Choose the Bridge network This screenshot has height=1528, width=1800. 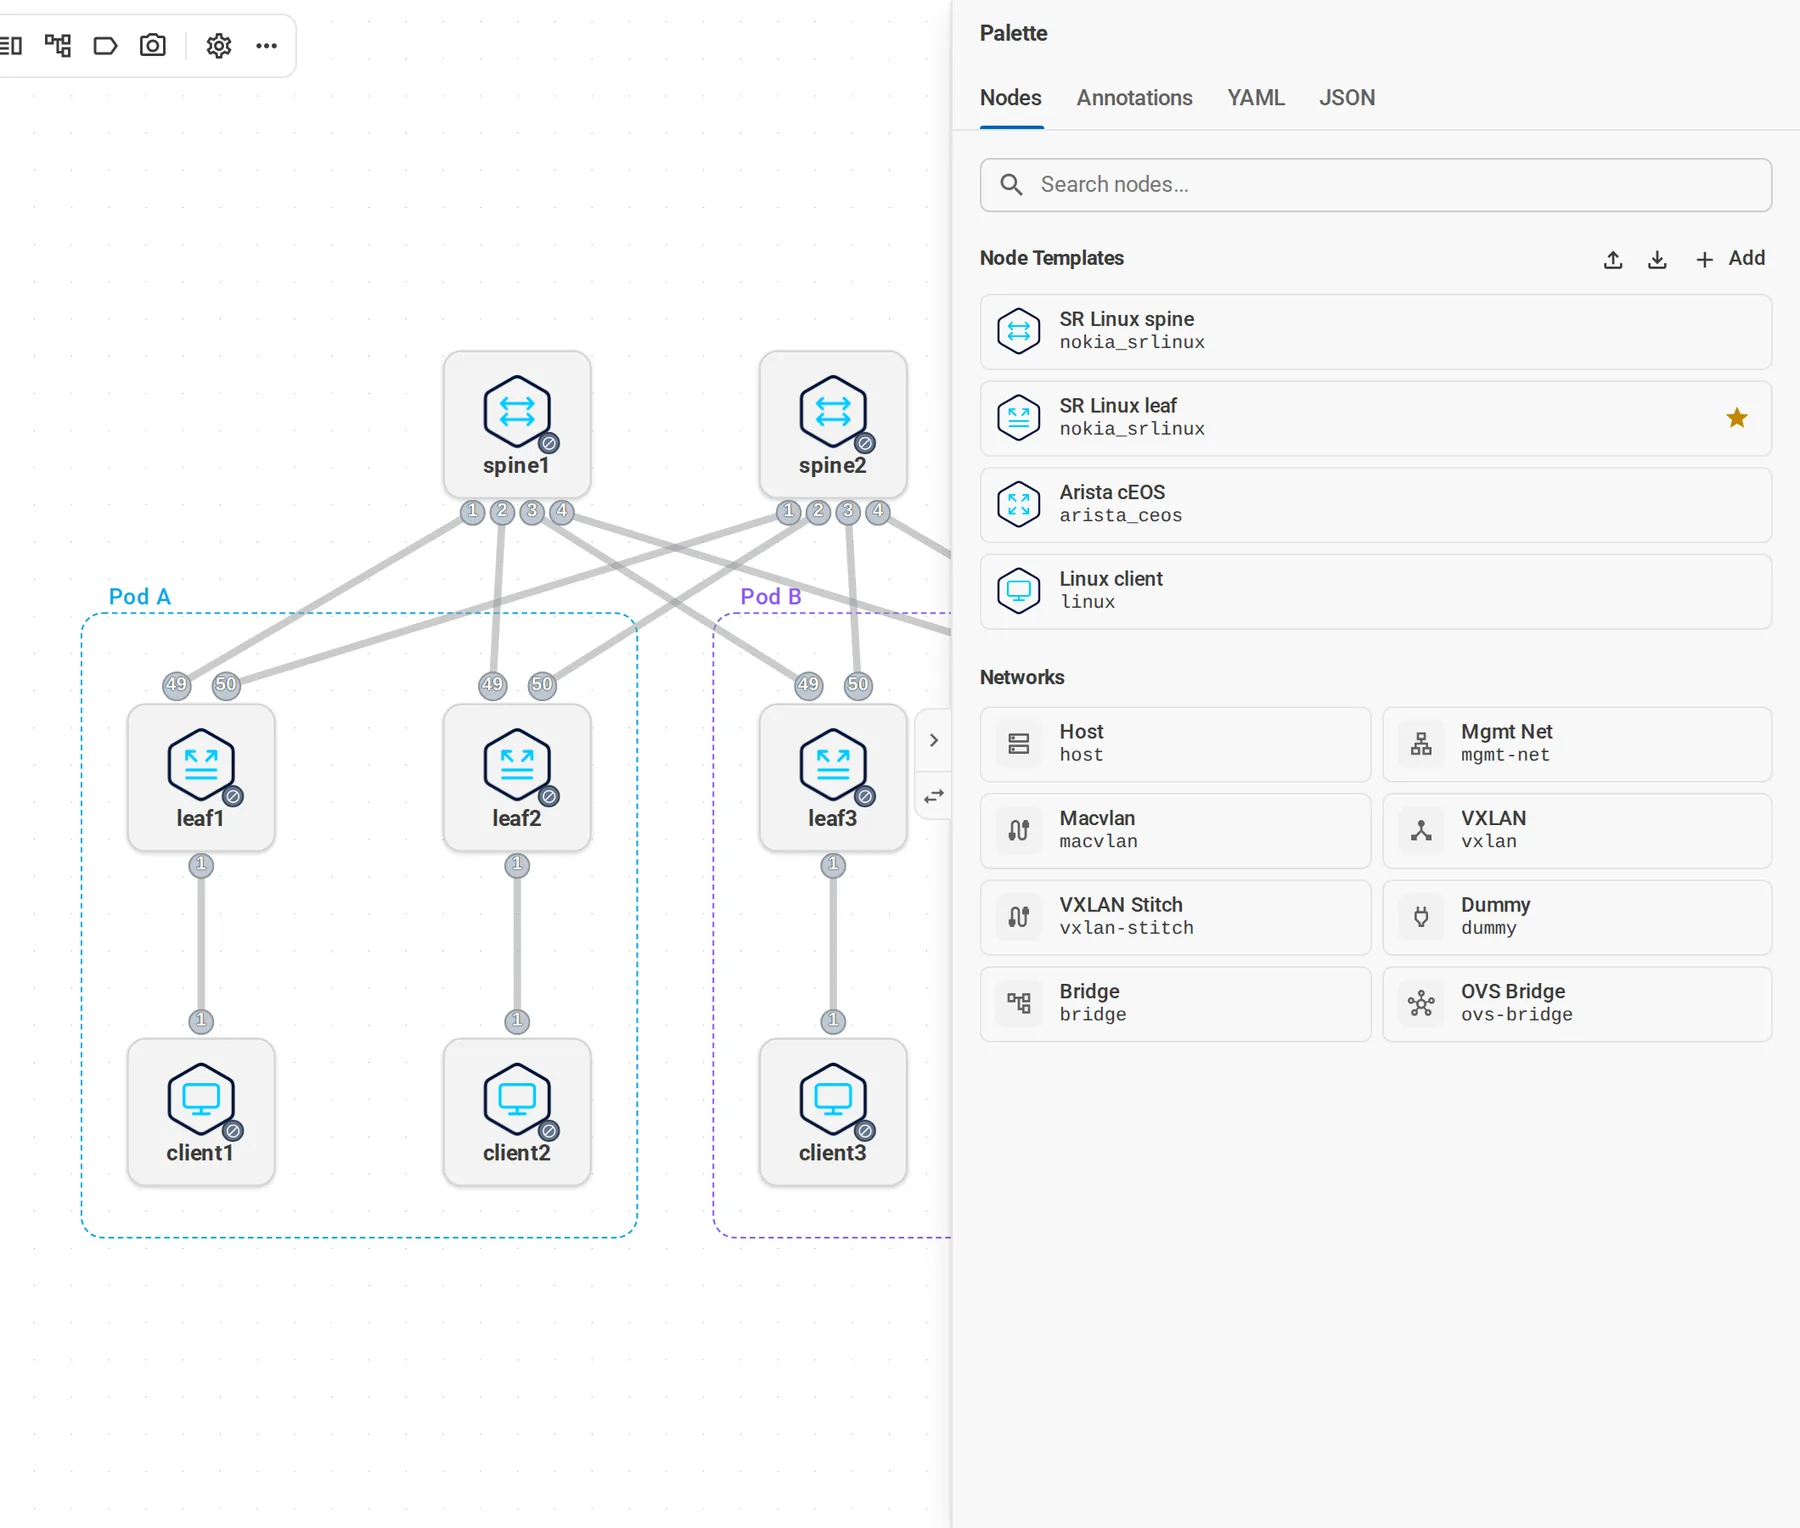(1175, 1004)
